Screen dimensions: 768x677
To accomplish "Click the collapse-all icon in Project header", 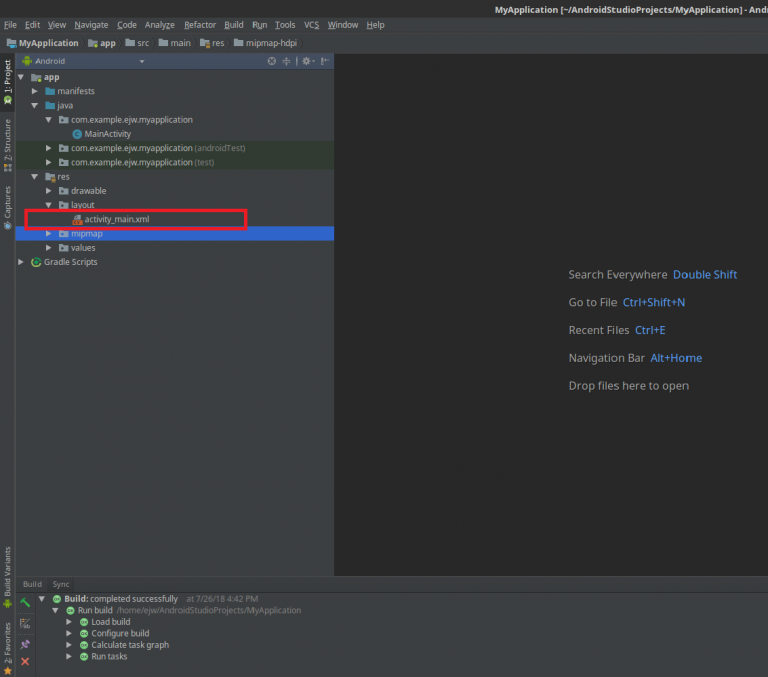I will (287, 61).
